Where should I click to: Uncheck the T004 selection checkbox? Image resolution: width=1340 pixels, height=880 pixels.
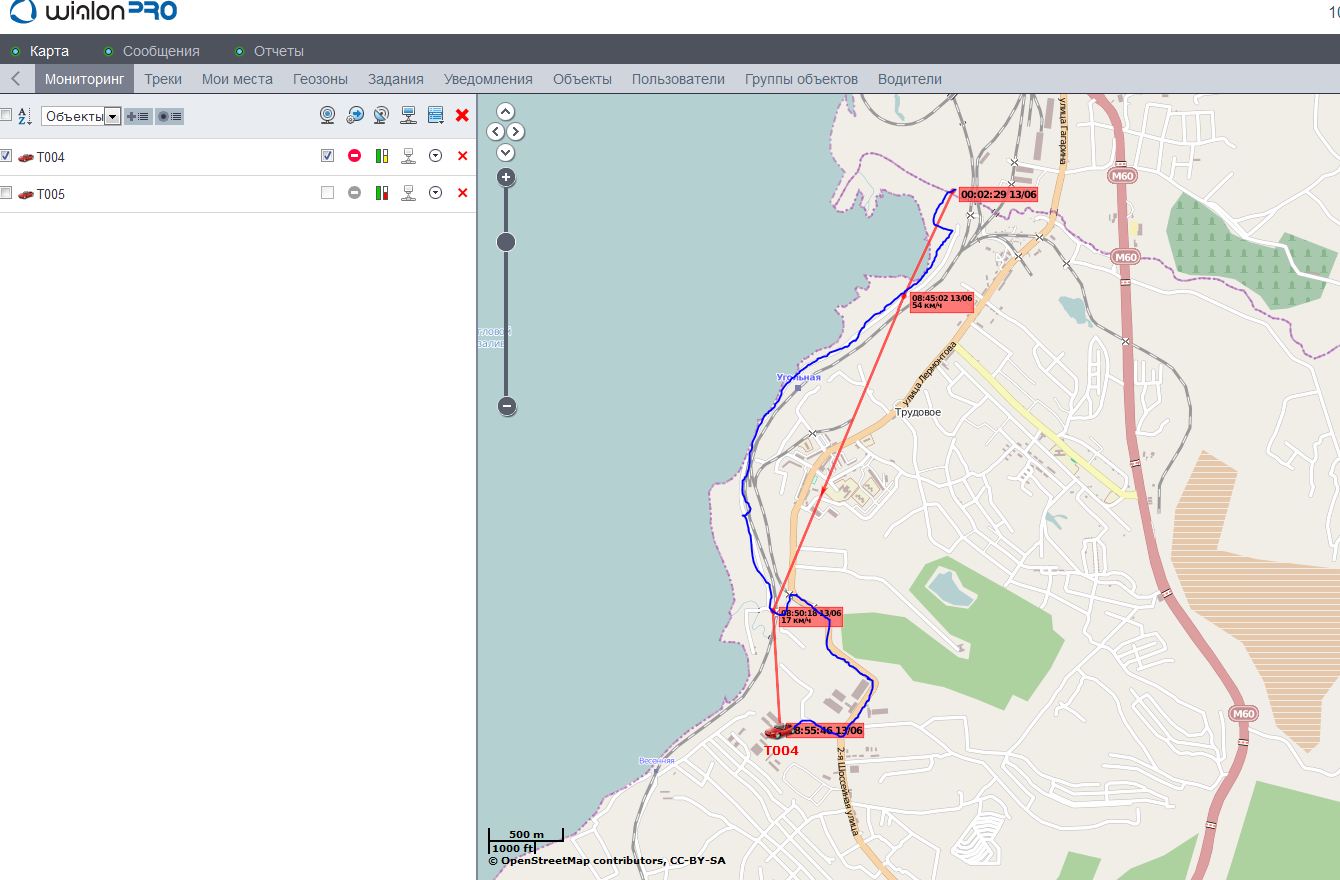[6, 156]
